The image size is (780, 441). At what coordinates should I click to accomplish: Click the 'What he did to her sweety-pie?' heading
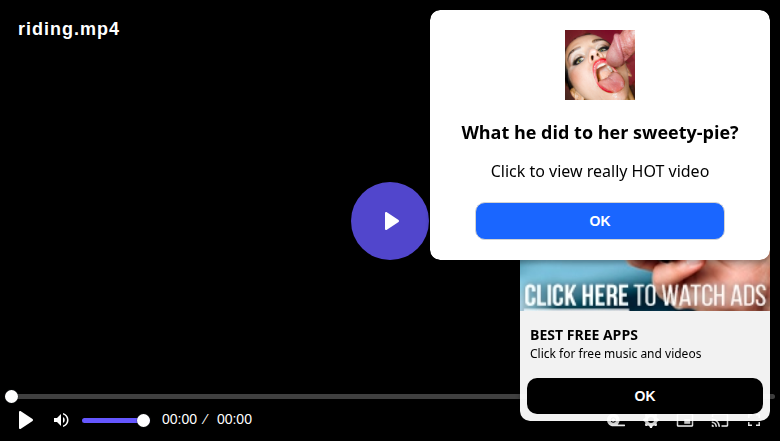pos(599,133)
